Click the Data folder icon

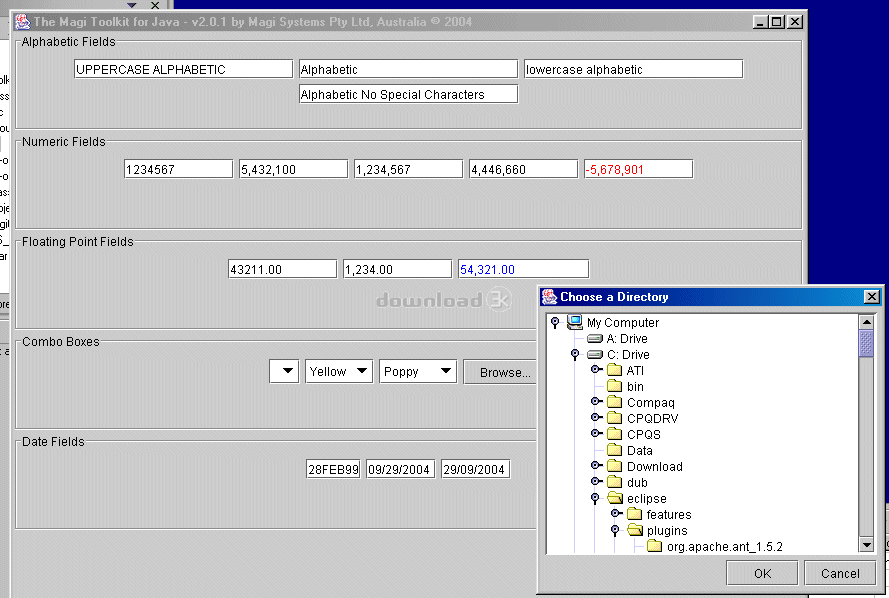point(614,451)
